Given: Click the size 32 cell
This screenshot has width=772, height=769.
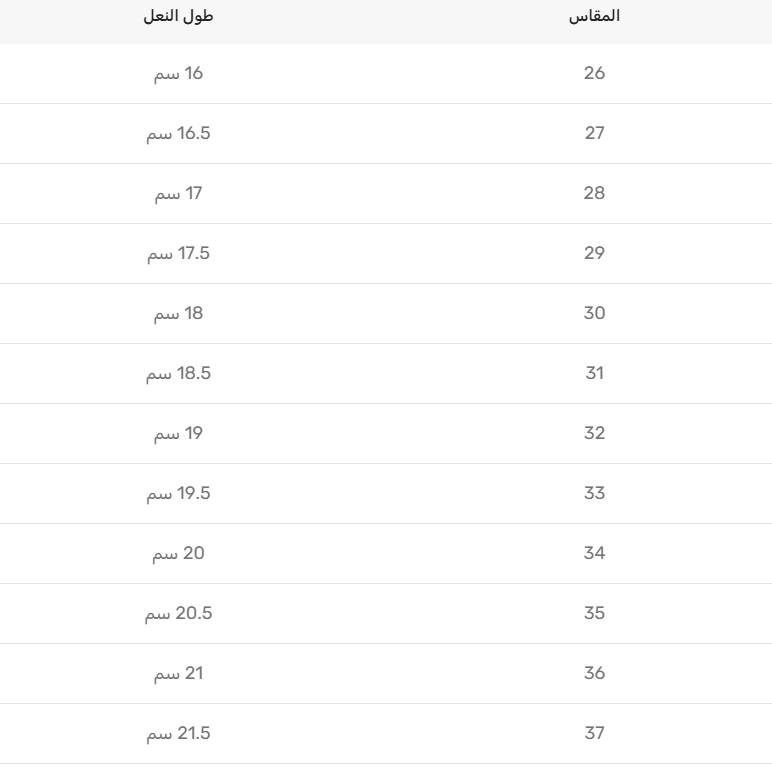Looking at the screenshot, I should click(x=594, y=433).
